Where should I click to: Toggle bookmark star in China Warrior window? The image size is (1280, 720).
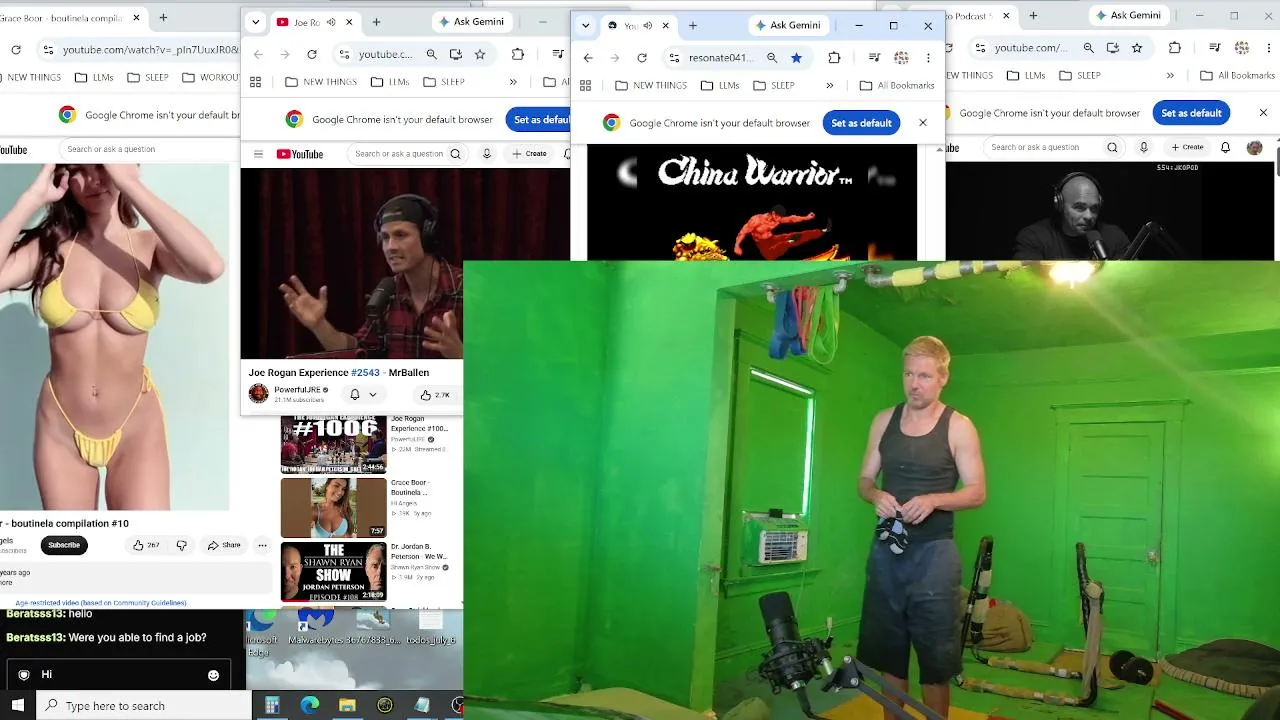pos(796,58)
